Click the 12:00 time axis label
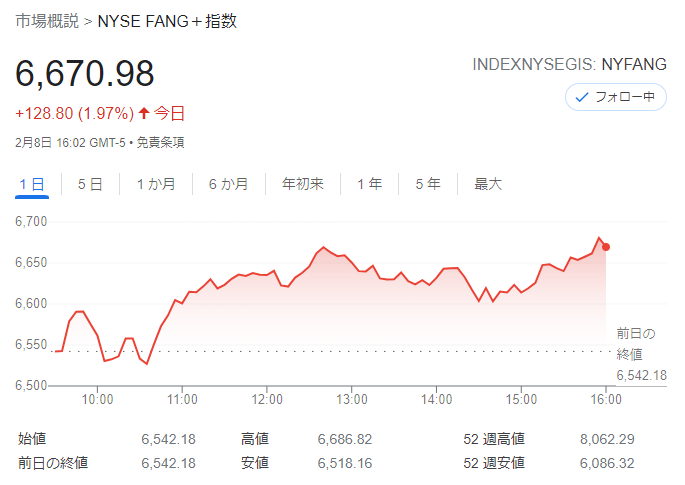Viewport: 685px width, 485px height. tap(267, 399)
